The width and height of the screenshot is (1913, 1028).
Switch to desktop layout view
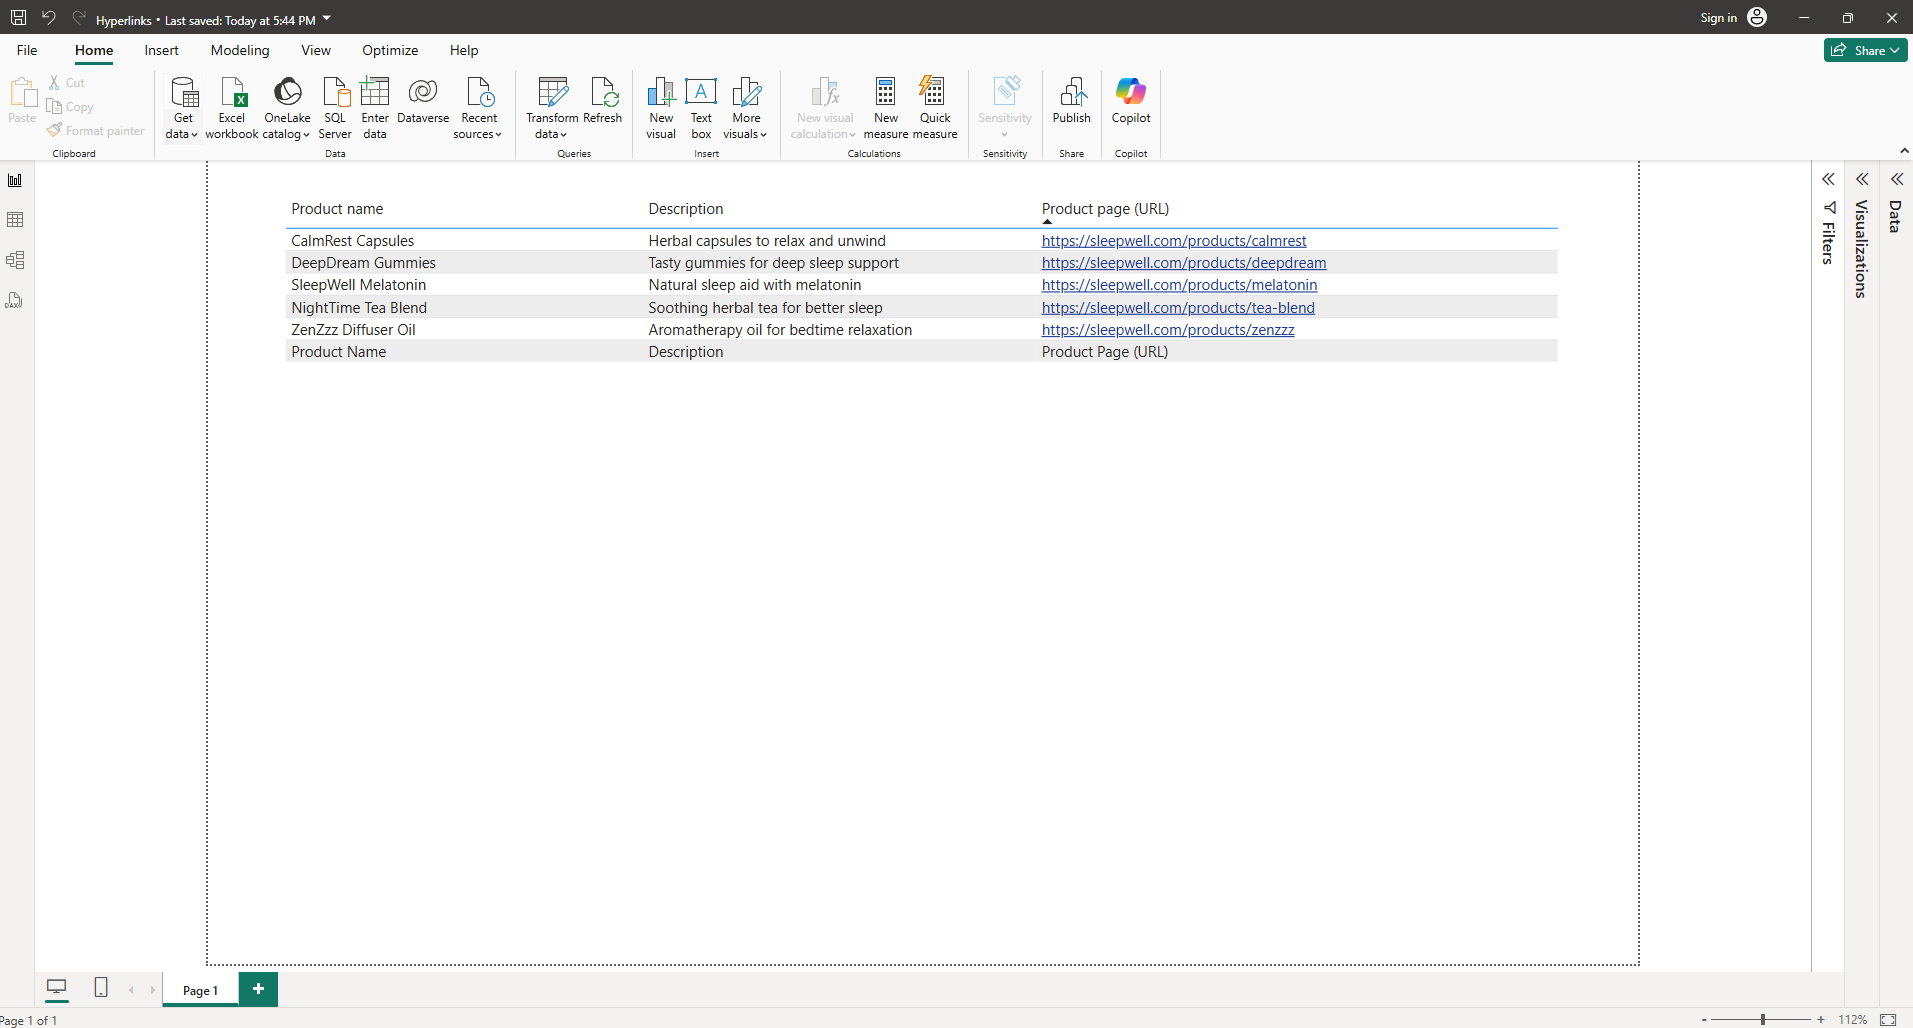coord(57,988)
